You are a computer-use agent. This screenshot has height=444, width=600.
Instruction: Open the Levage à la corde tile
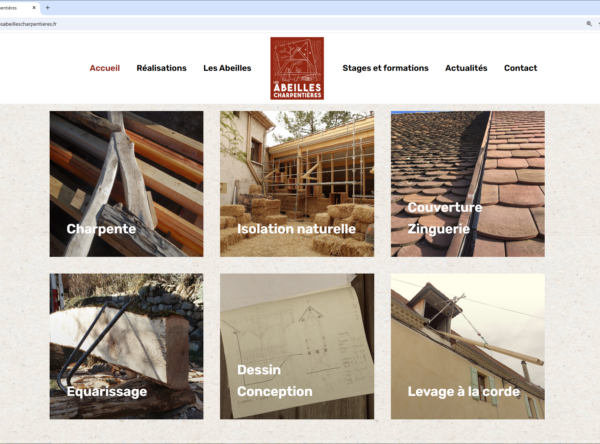click(468, 346)
